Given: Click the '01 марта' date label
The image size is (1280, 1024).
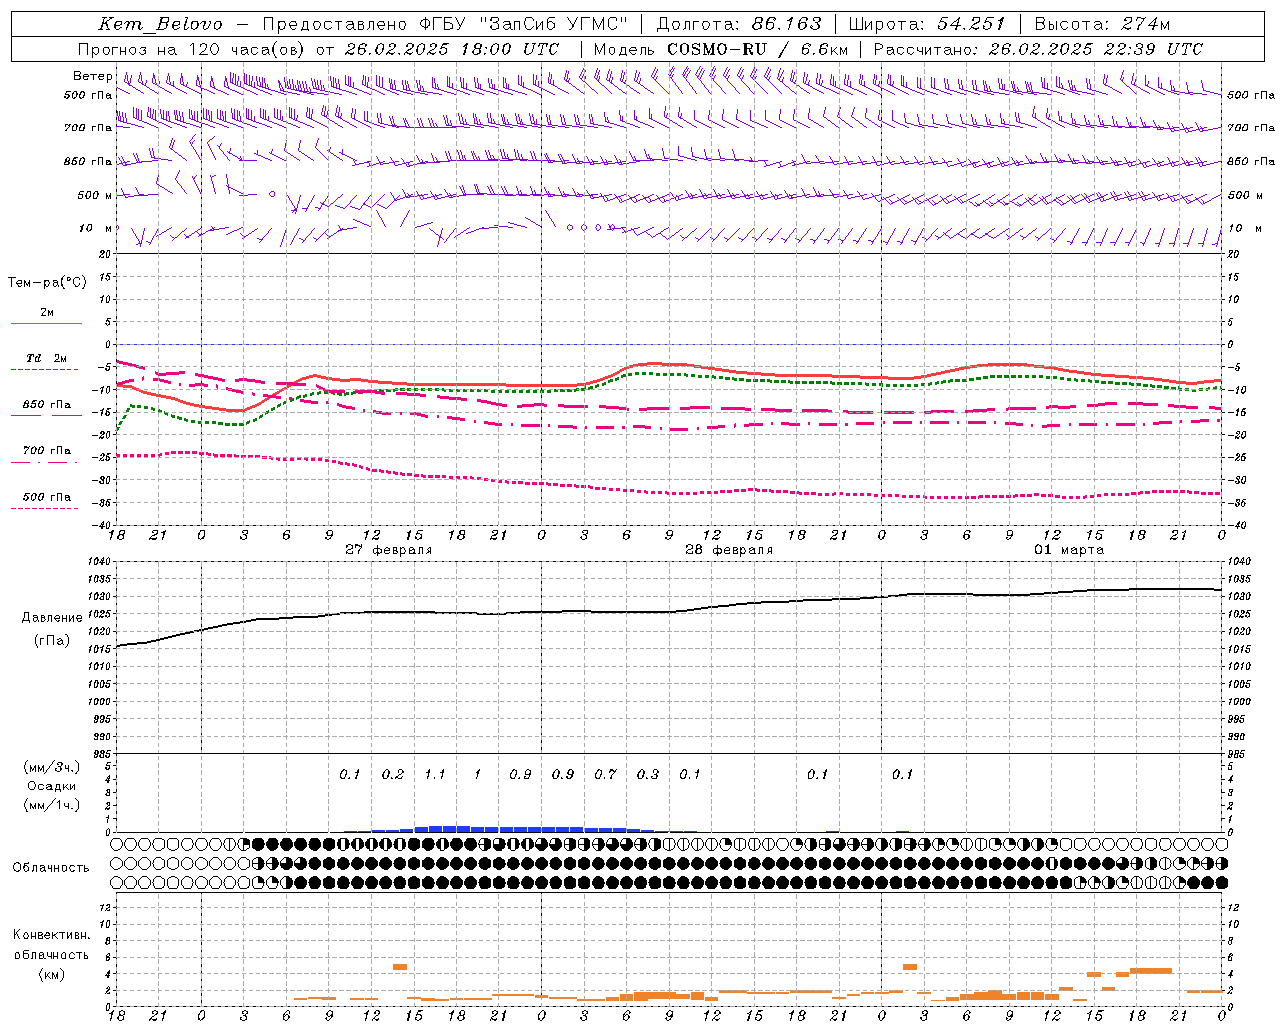Looking at the screenshot, I should [x=1069, y=550].
